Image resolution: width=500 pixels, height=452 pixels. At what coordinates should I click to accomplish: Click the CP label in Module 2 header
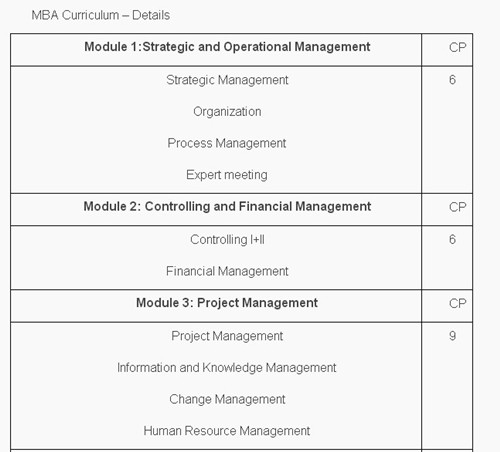click(x=457, y=207)
